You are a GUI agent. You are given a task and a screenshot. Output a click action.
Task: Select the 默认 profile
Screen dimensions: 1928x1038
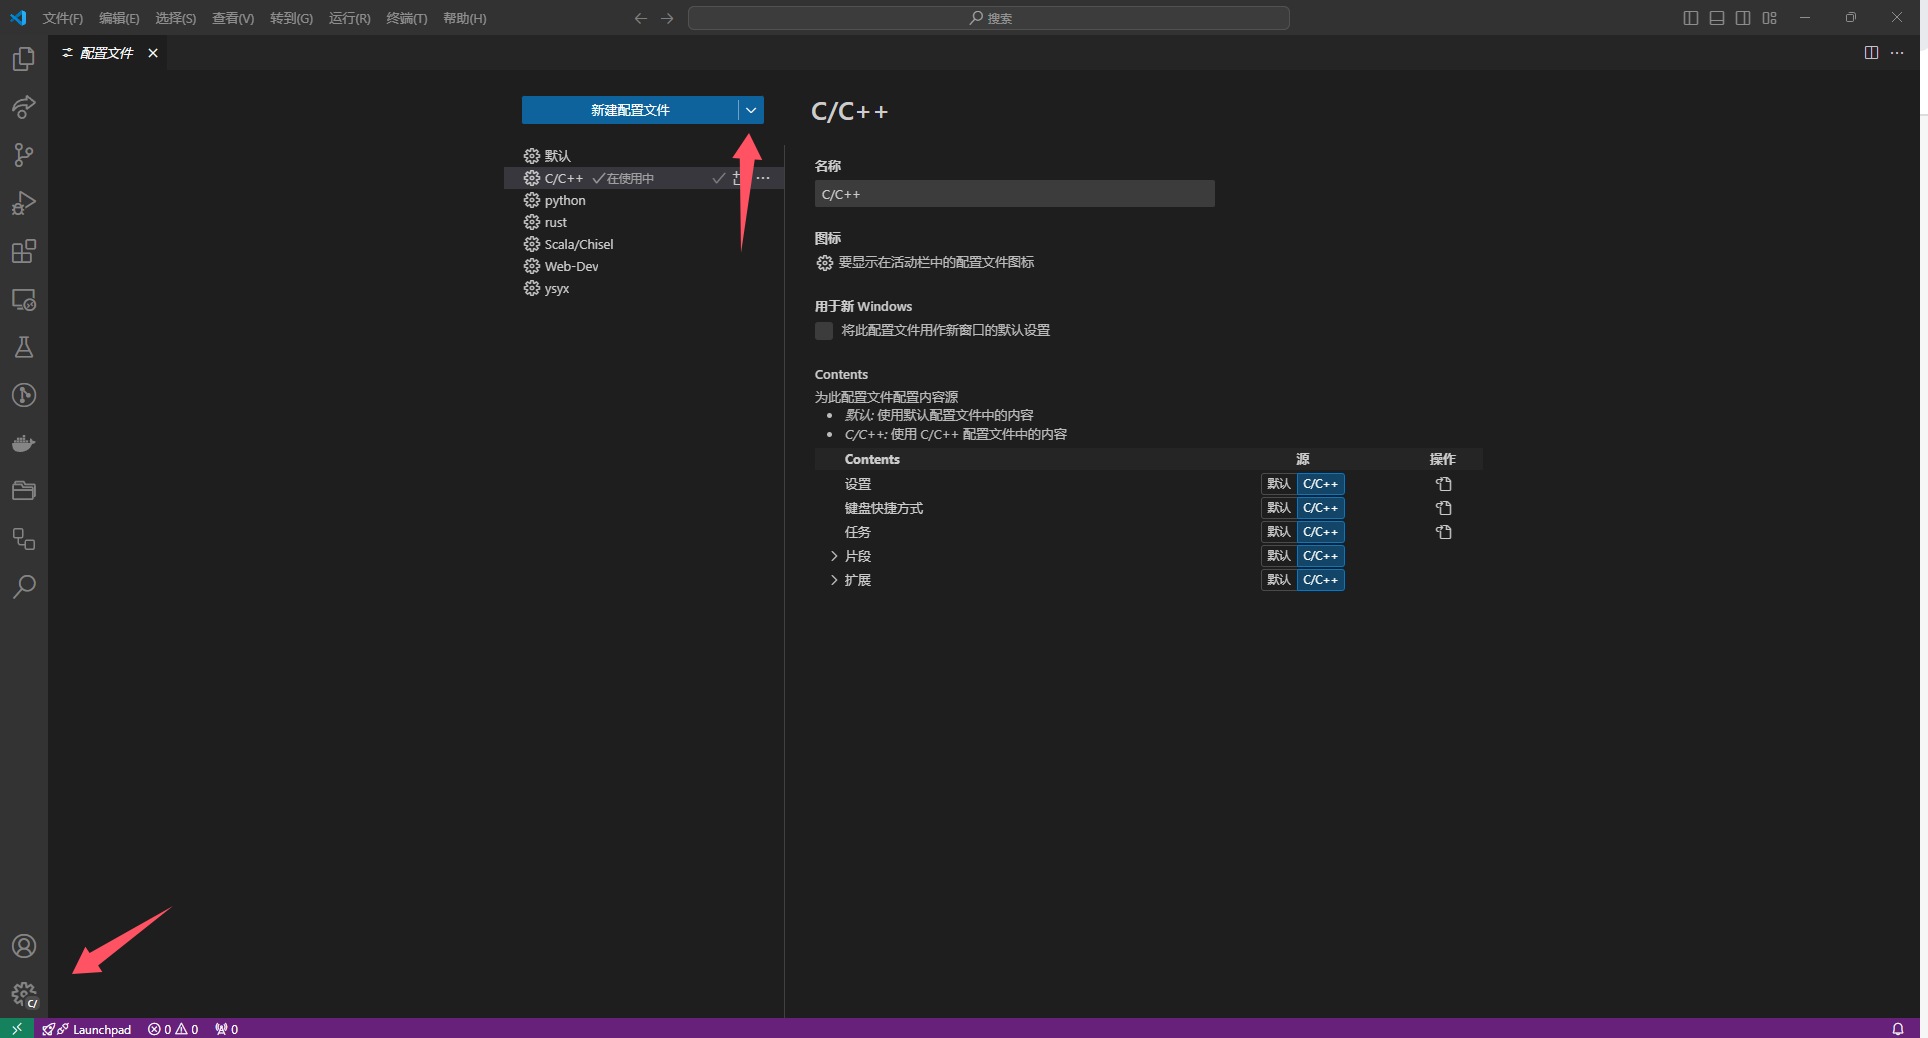[644, 156]
